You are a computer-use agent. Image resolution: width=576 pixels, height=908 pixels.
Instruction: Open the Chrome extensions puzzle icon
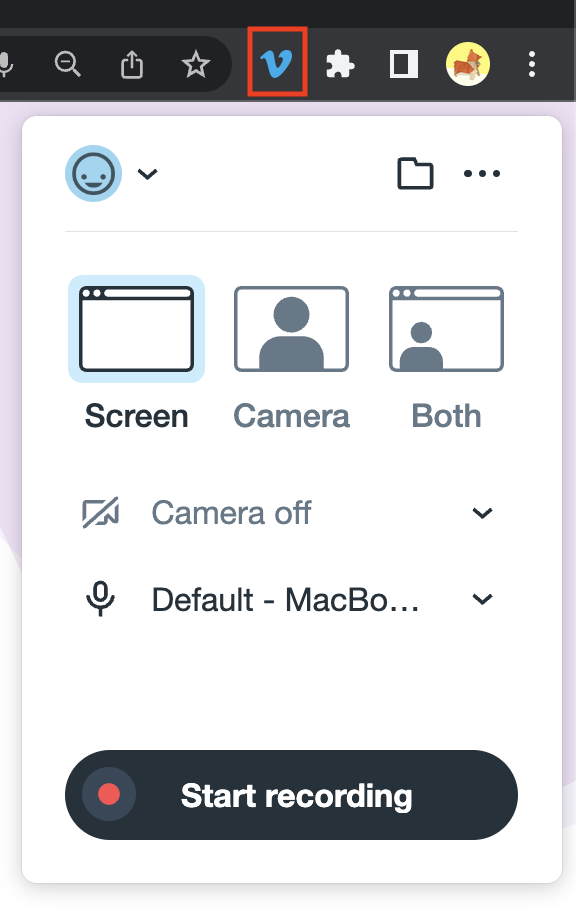pyautogui.click(x=340, y=64)
